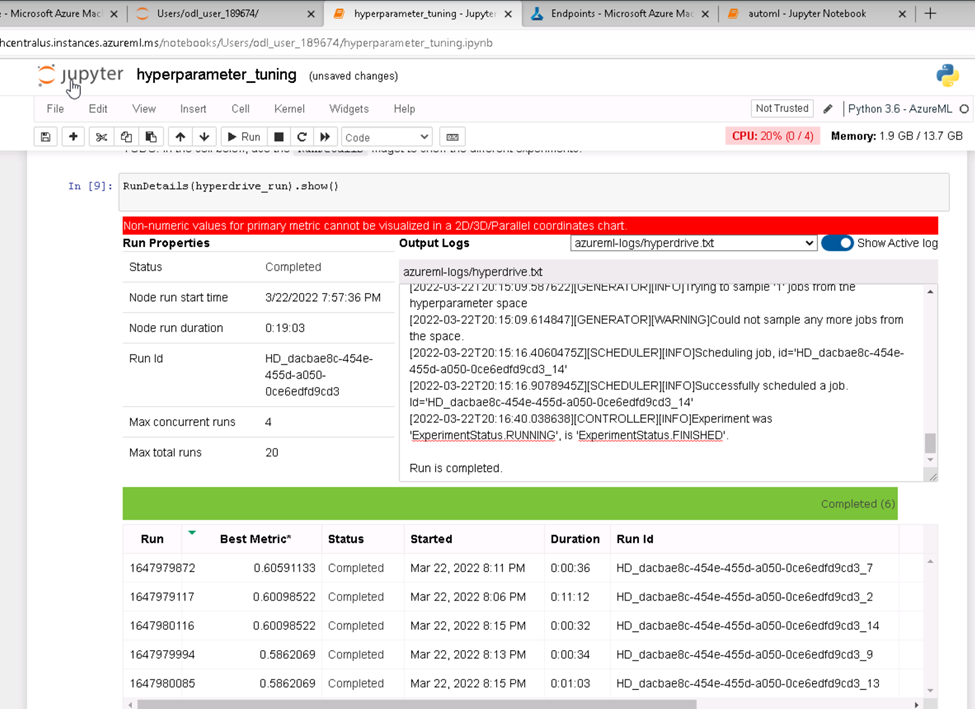The width and height of the screenshot is (975, 709).
Task: Open the cell type Code dropdown
Action: (386, 137)
